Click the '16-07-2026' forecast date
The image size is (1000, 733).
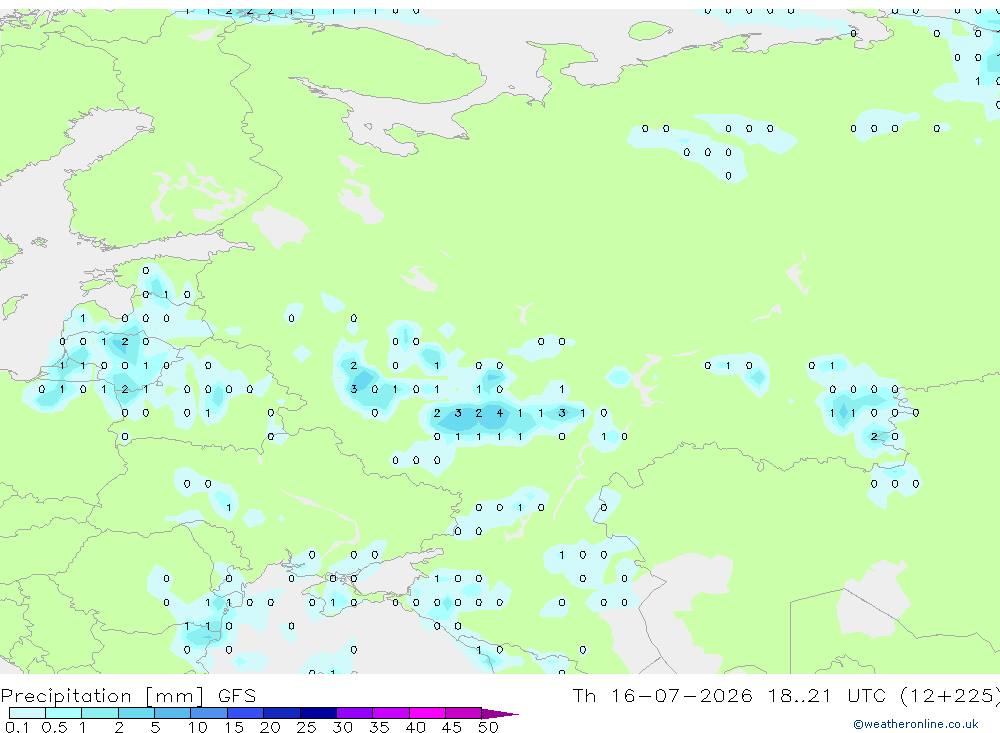(x=681, y=695)
